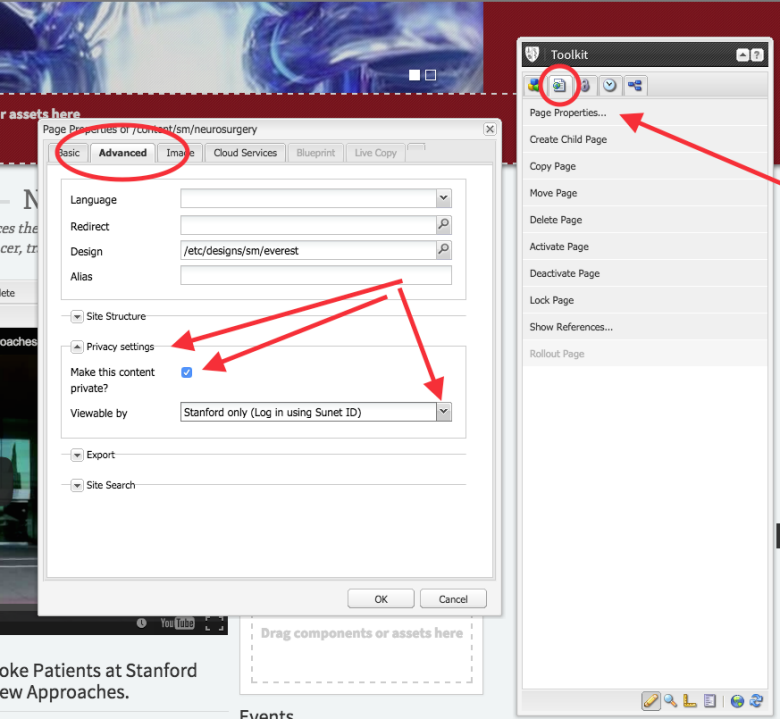Switch to Design mode with the ruler icon
This screenshot has height=719, width=780.
pyautogui.click(x=689, y=701)
